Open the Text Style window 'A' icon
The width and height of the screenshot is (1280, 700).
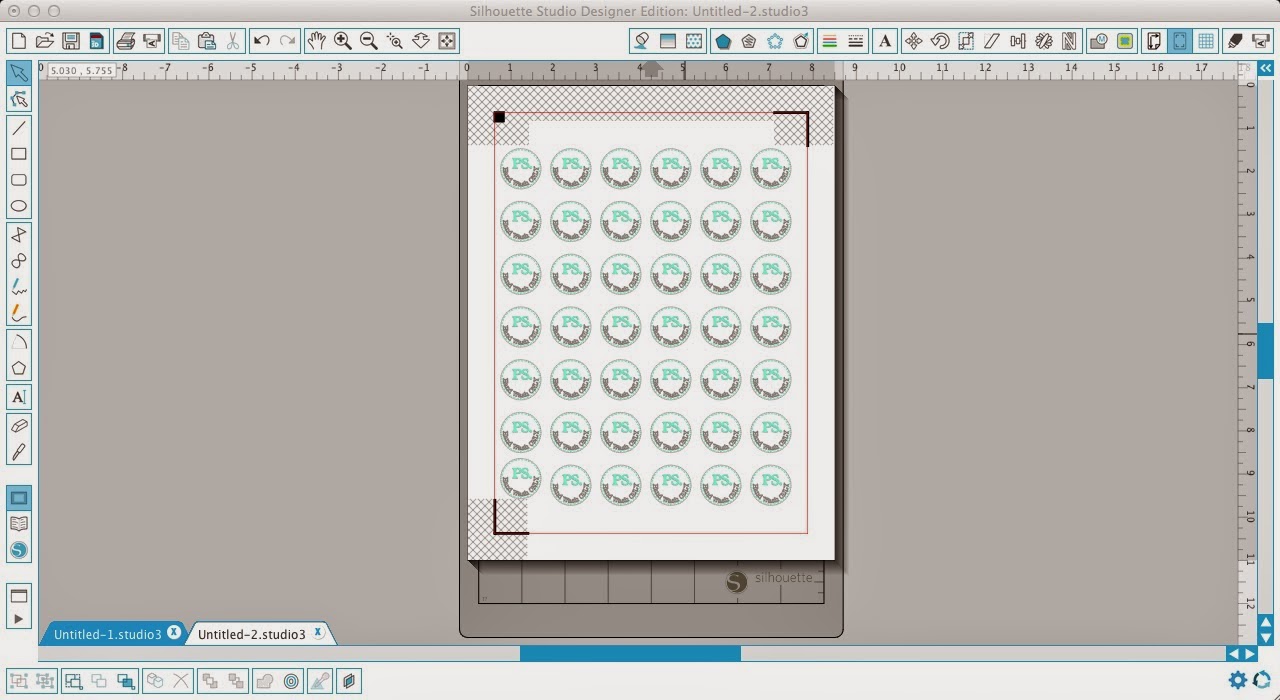pyautogui.click(x=885, y=41)
